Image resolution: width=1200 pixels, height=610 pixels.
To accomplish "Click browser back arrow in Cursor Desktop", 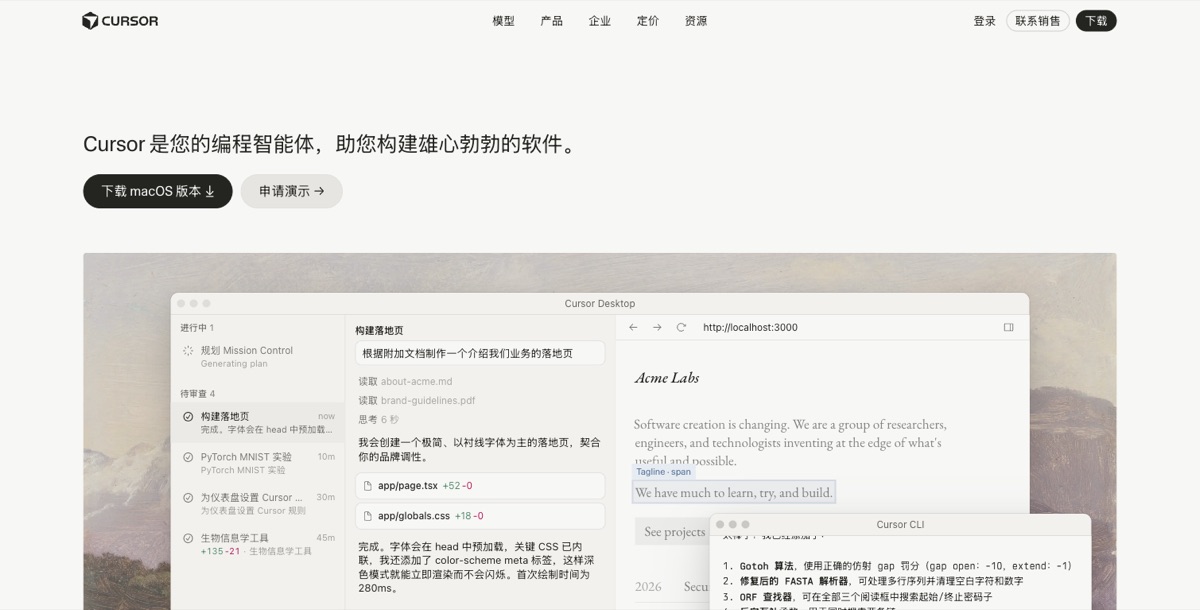I will [x=633, y=327].
